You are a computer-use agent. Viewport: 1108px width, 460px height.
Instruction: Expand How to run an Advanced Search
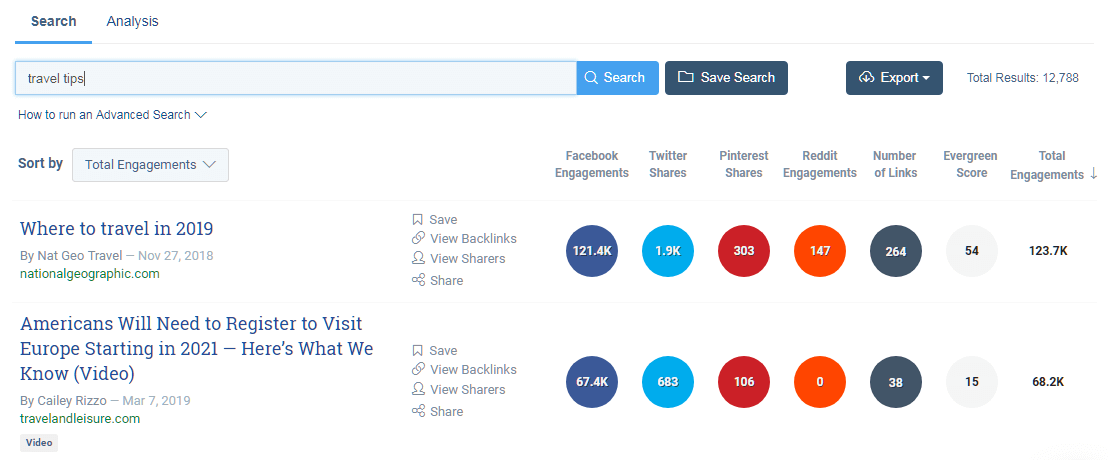[112, 115]
